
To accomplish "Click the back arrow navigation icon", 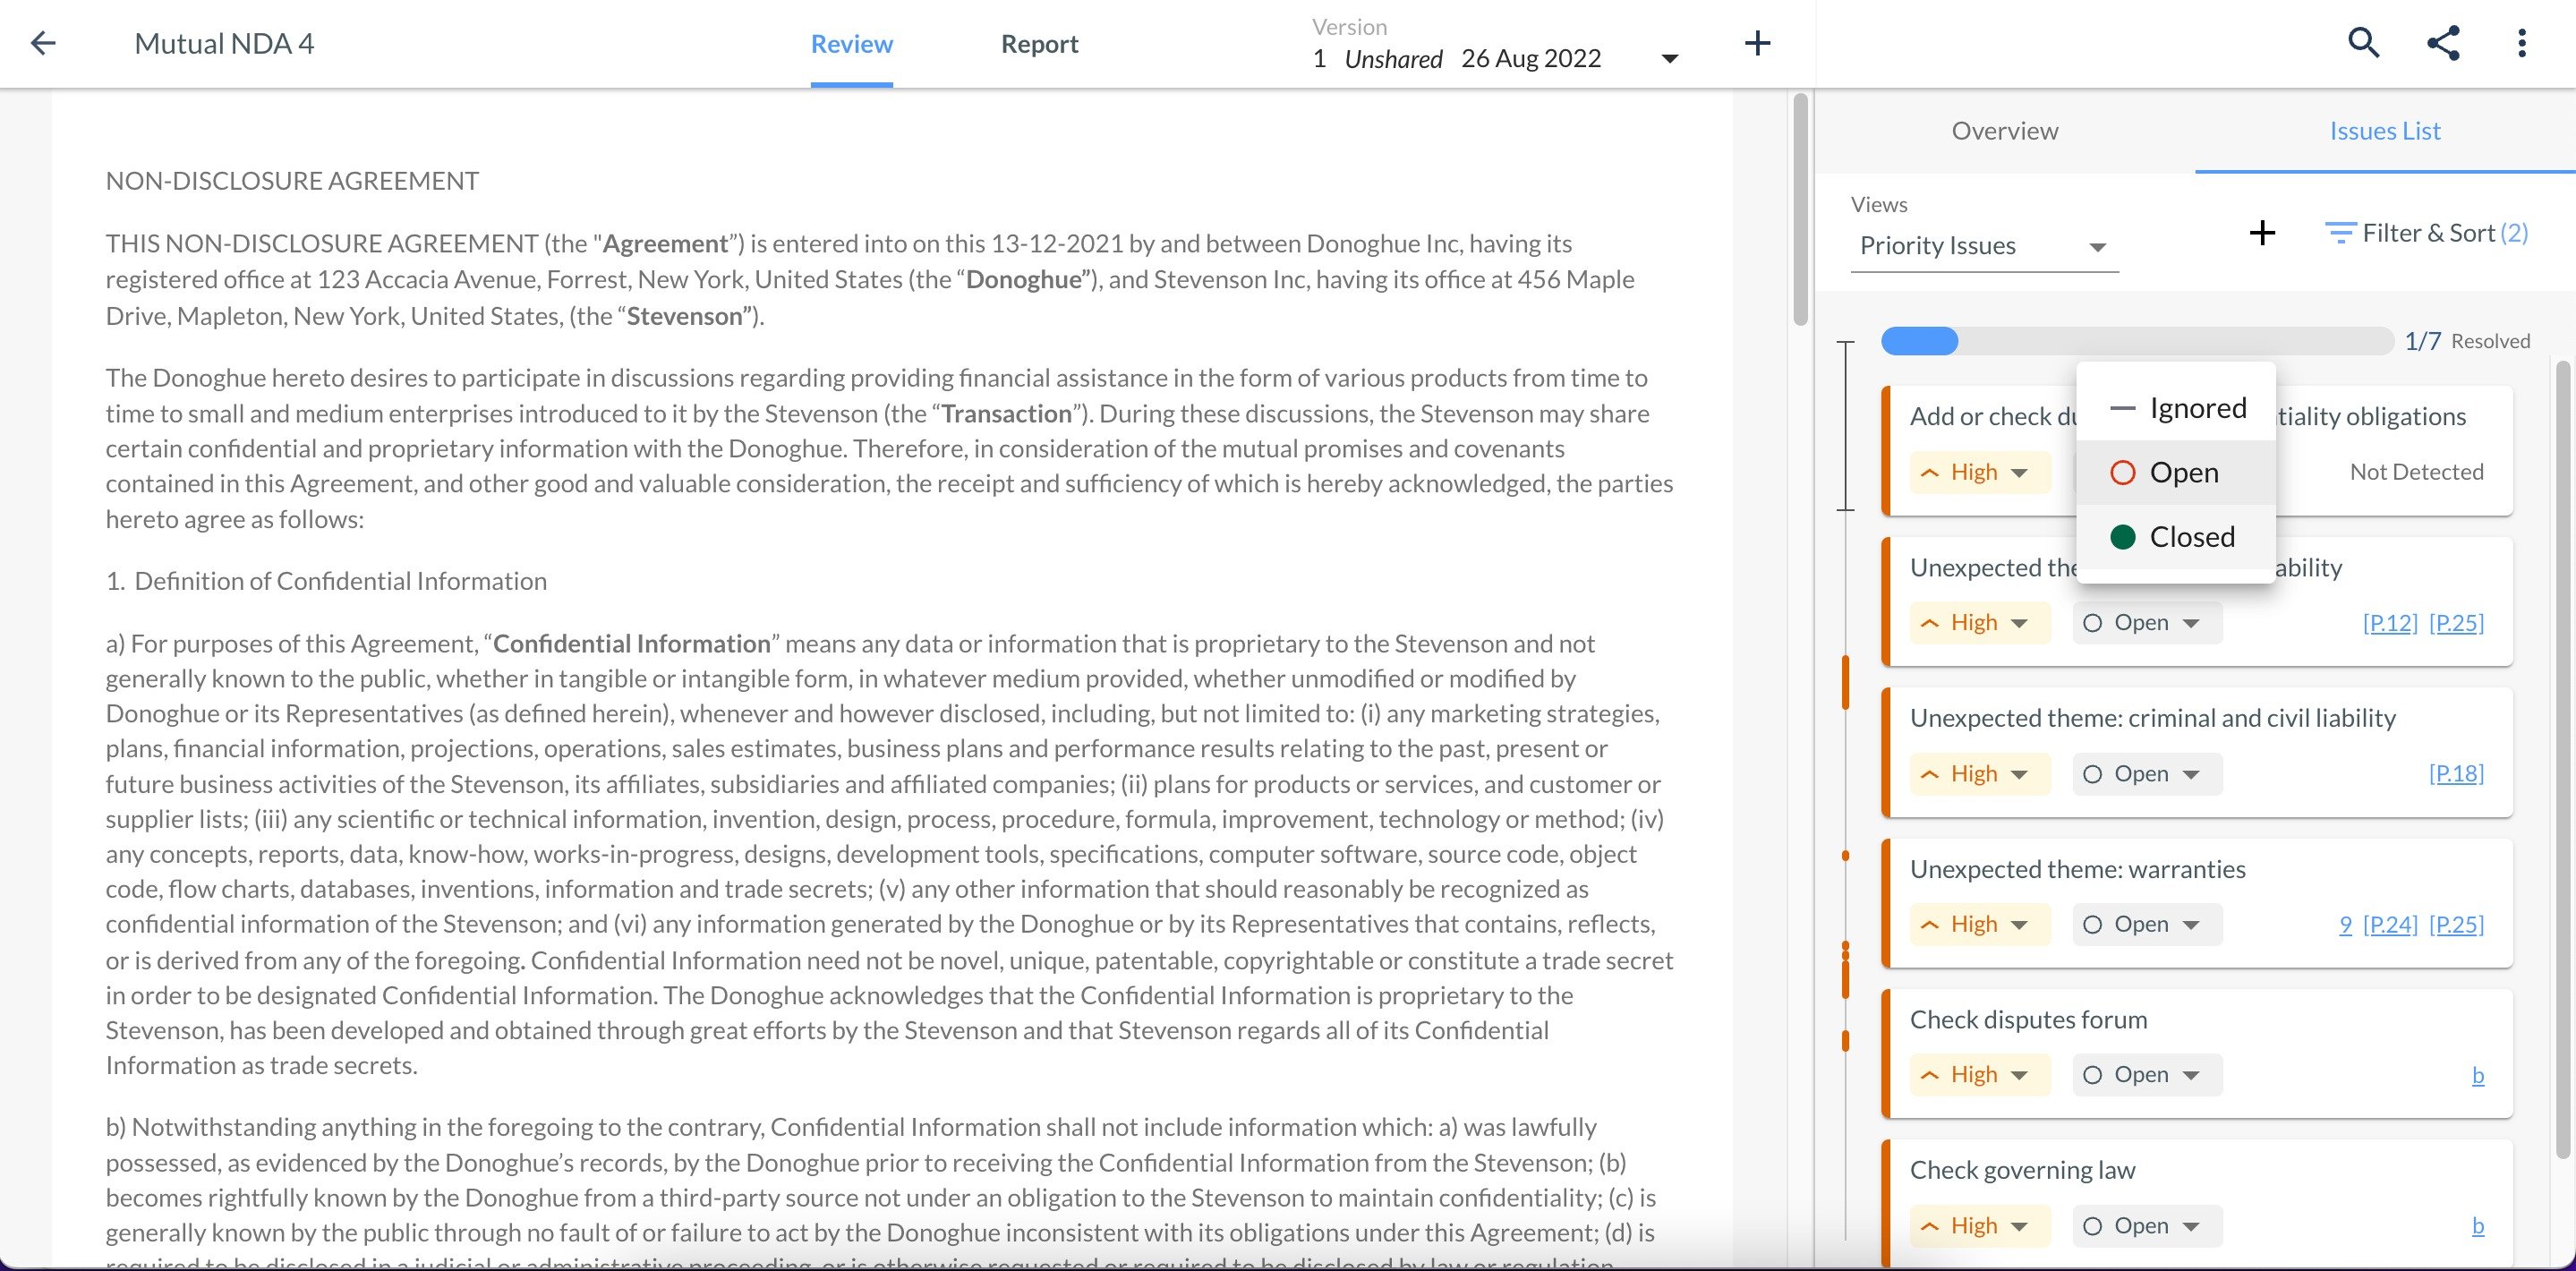I will 43,43.
